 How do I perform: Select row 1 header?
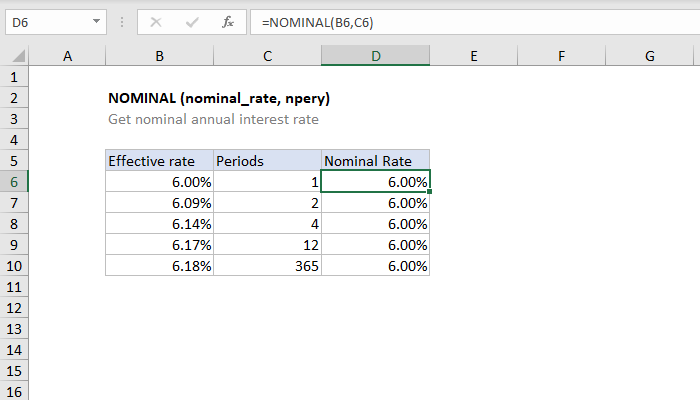[14, 77]
